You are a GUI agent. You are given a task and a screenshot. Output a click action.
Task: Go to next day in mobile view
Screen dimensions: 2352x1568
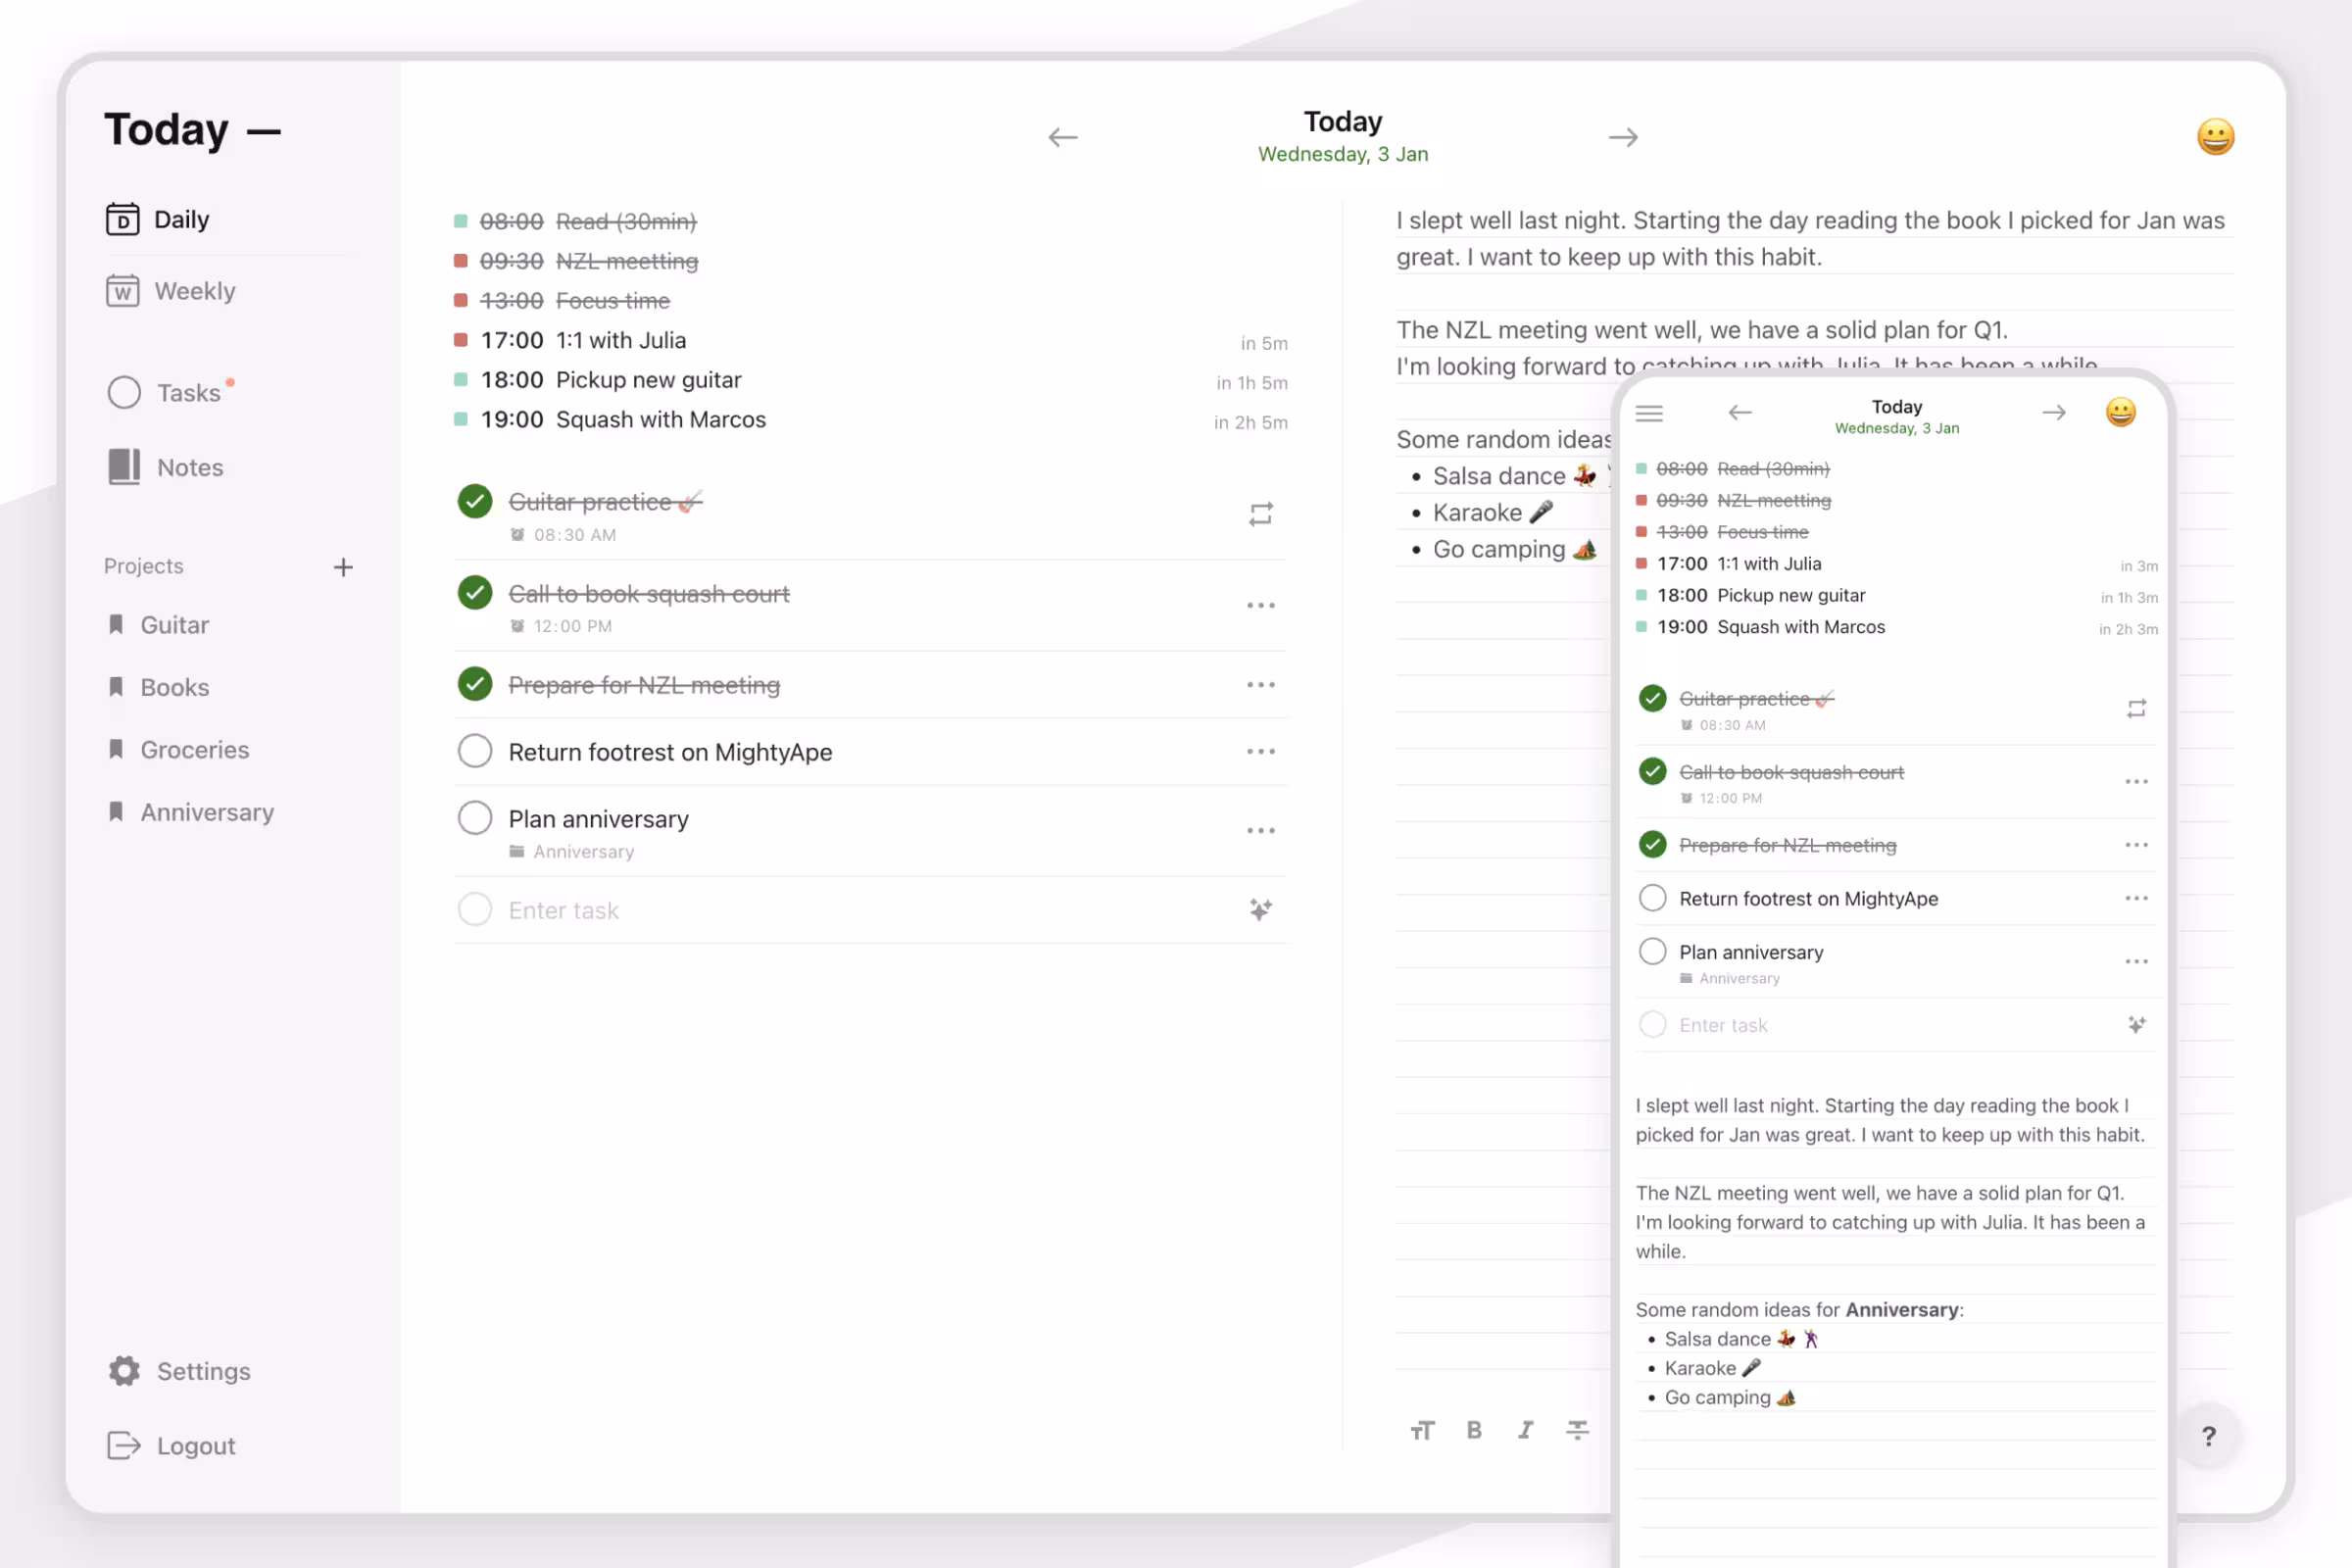click(2053, 413)
